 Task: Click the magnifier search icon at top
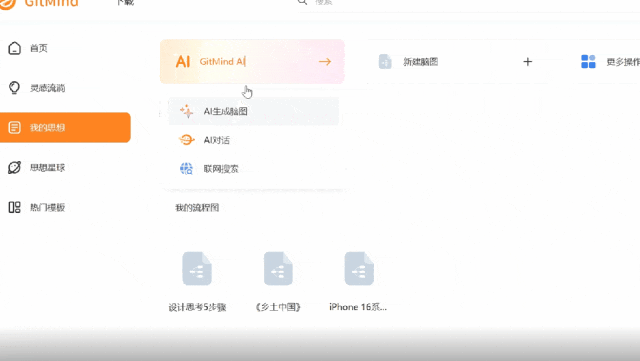(x=302, y=2)
